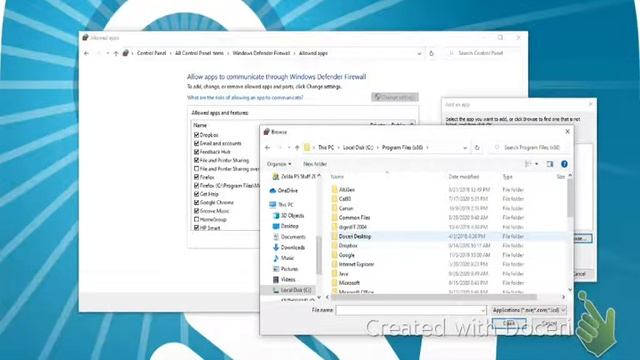Open Desktop in the navigation pane
Image resolution: width=640 pixels, height=360 pixels.
[x=289, y=226]
